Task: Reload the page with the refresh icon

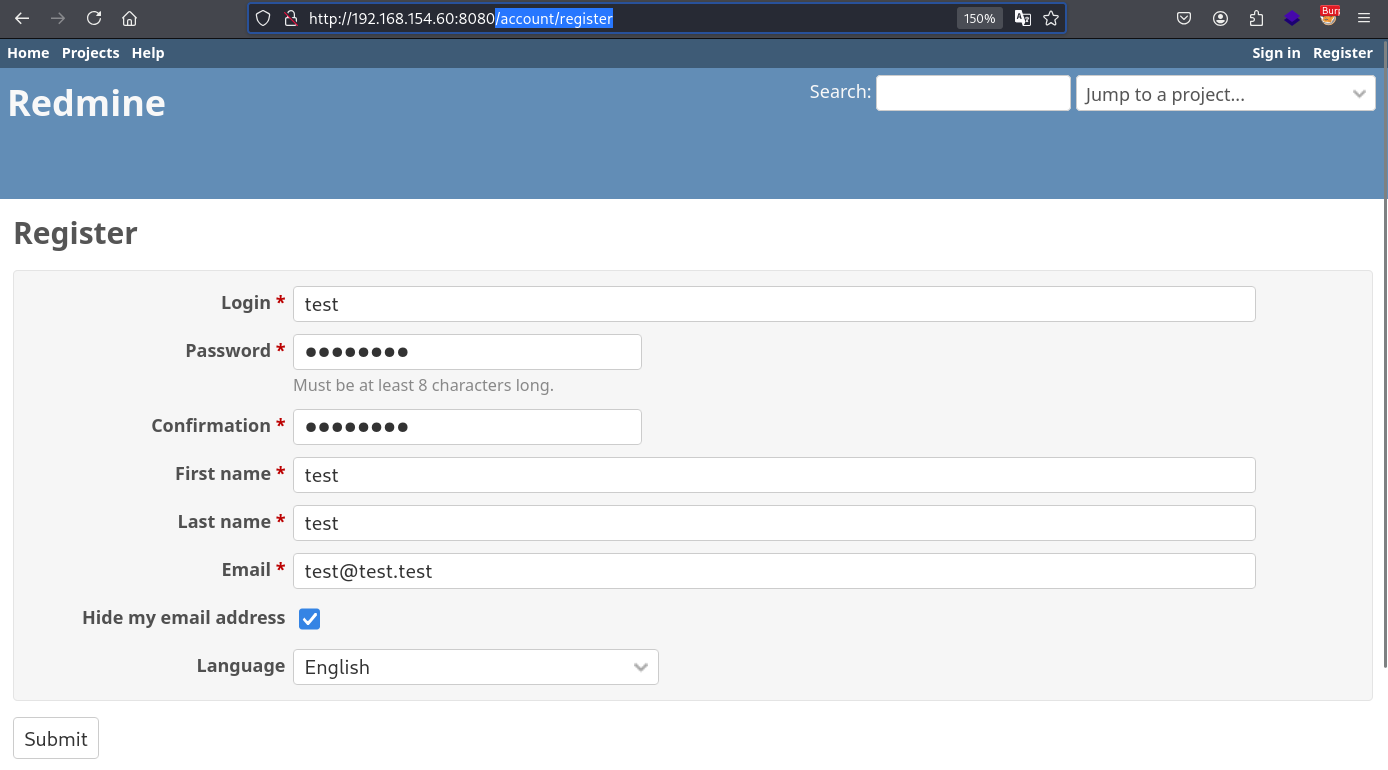Action: (x=94, y=18)
